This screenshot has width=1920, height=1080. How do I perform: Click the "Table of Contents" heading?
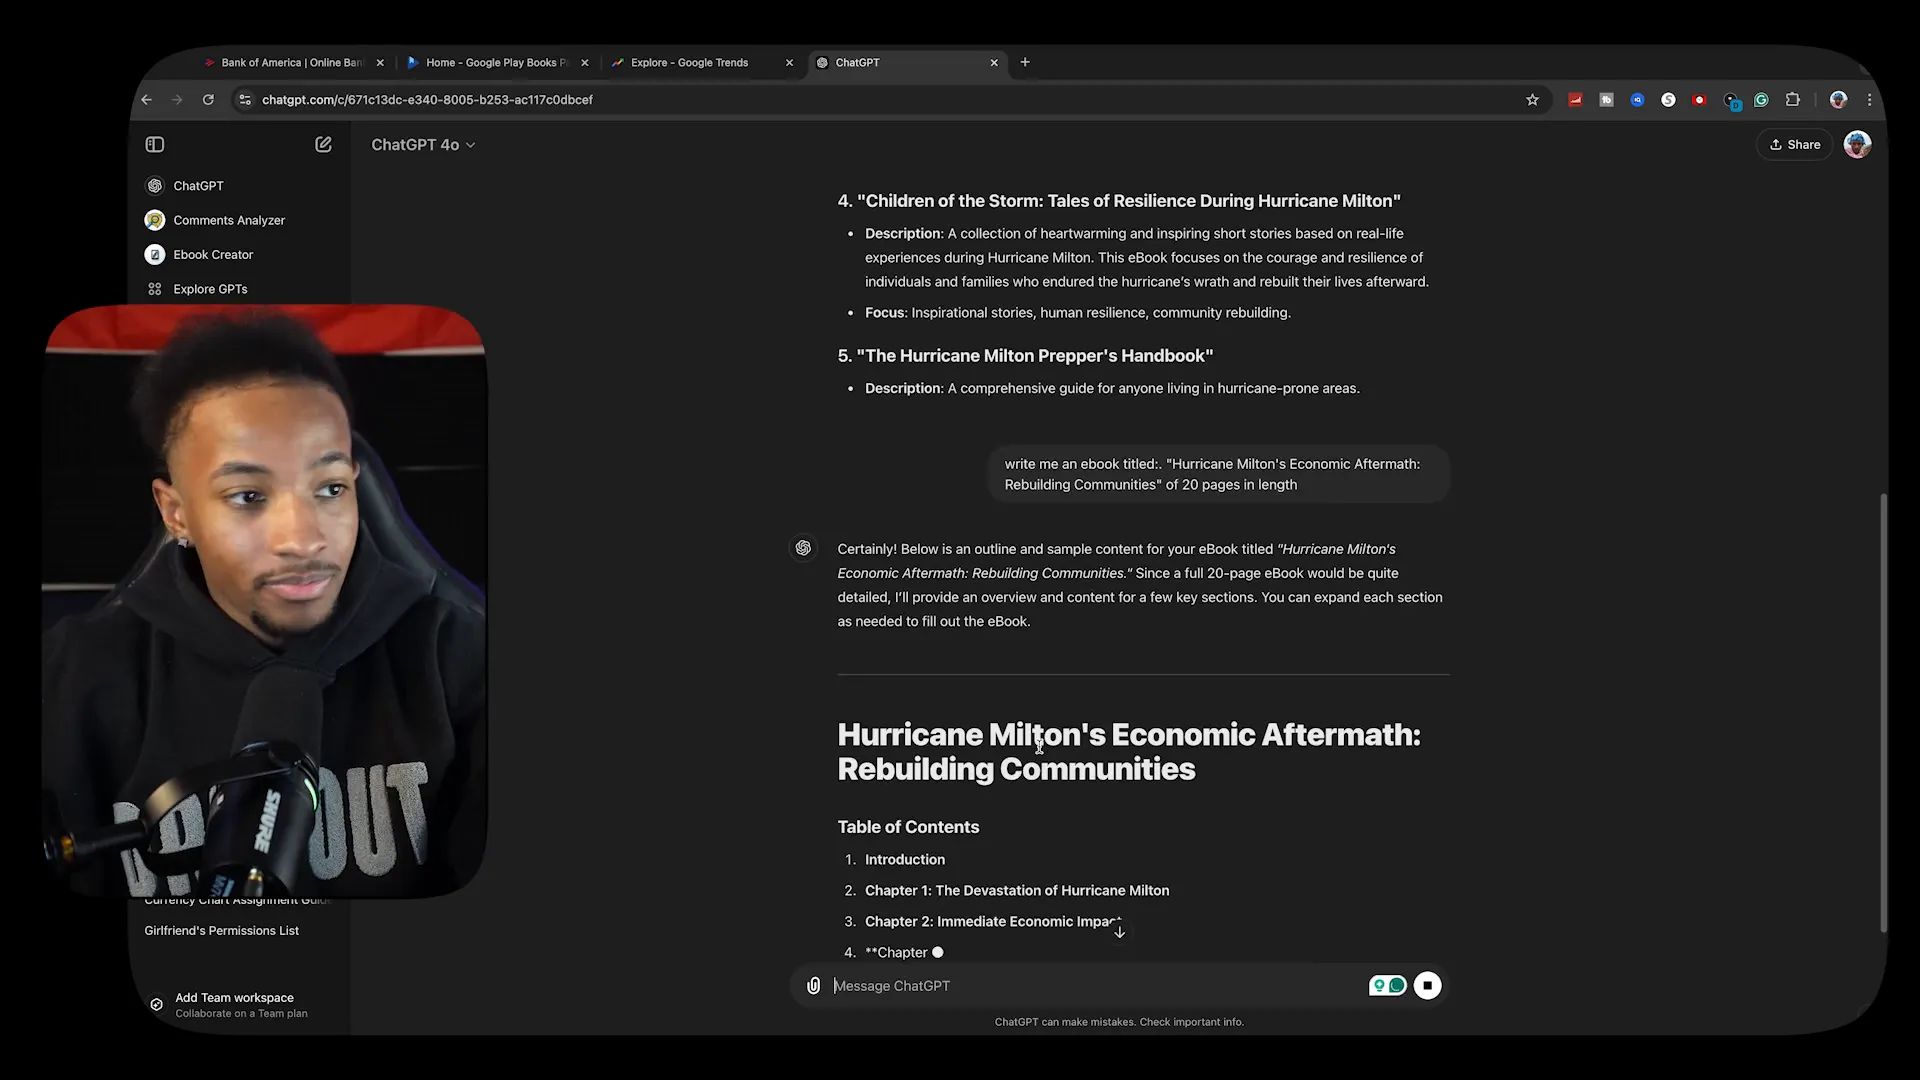click(908, 827)
